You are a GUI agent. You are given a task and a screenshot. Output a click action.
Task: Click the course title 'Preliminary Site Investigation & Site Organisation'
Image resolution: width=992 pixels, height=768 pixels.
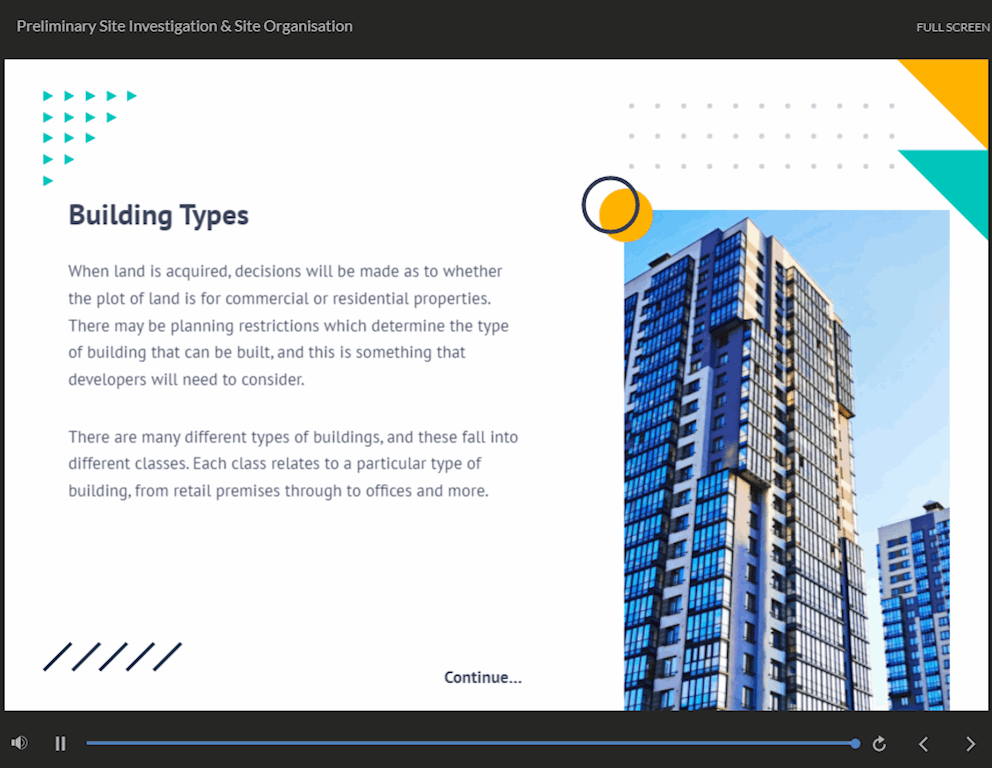click(184, 26)
